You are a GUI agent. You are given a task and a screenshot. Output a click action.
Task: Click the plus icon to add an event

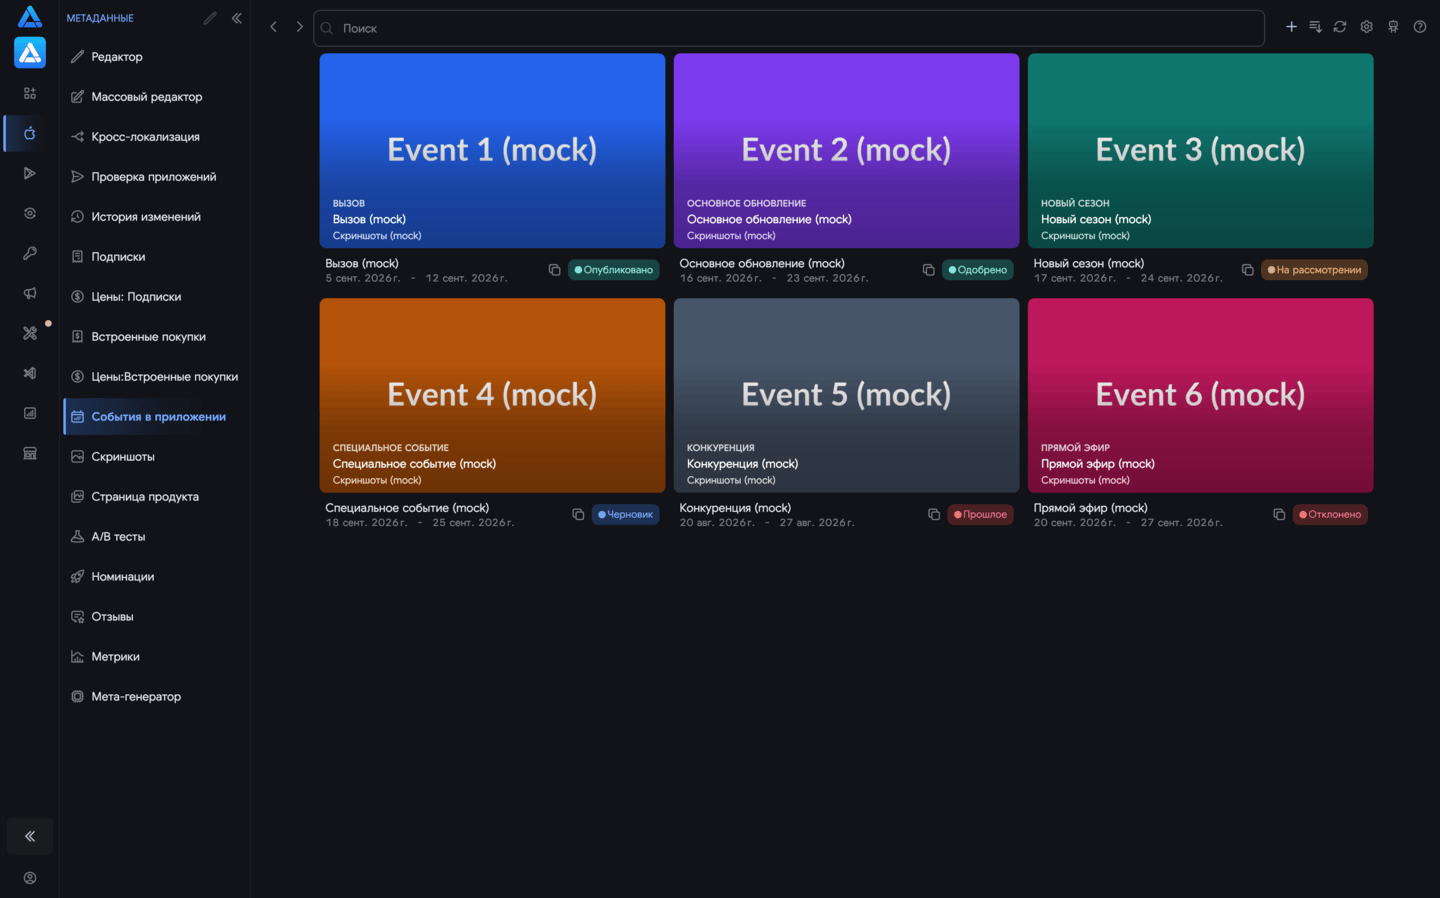coord(1291,27)
